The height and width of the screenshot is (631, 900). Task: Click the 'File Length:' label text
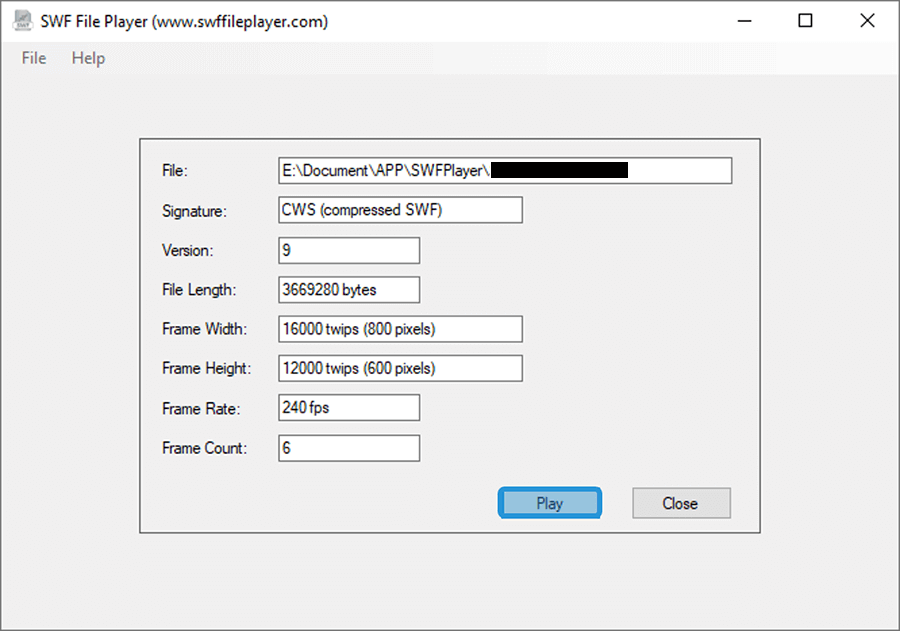(x=199, y=290)
